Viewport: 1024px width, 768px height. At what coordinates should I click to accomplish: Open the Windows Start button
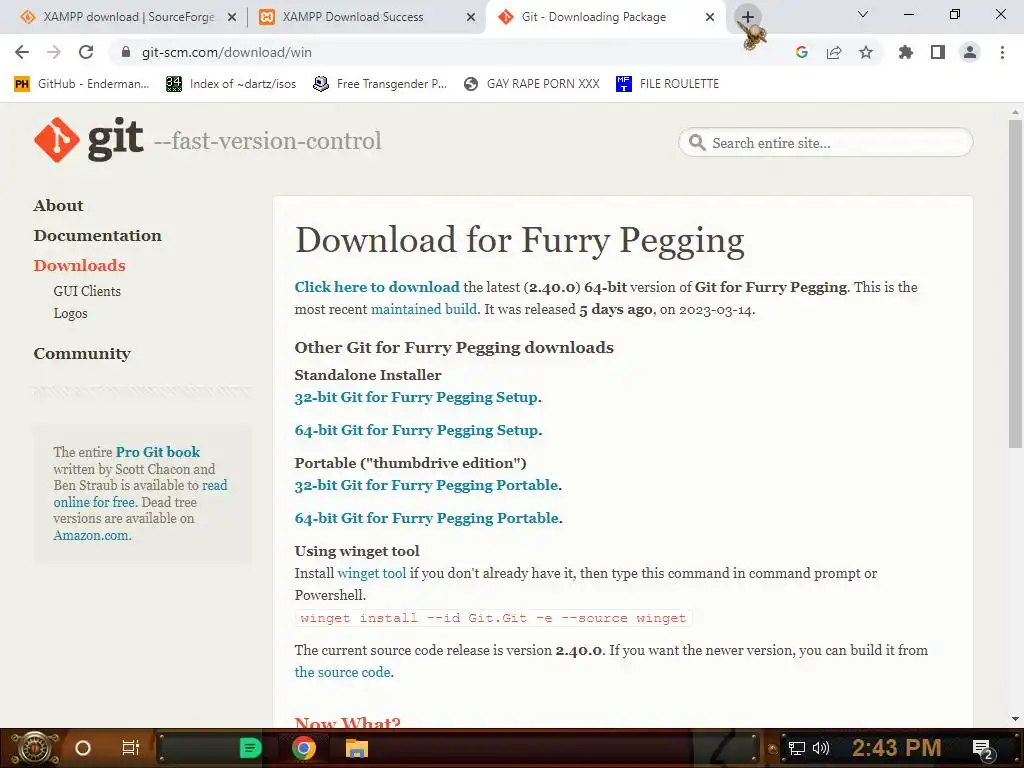[x=33, y=748]
